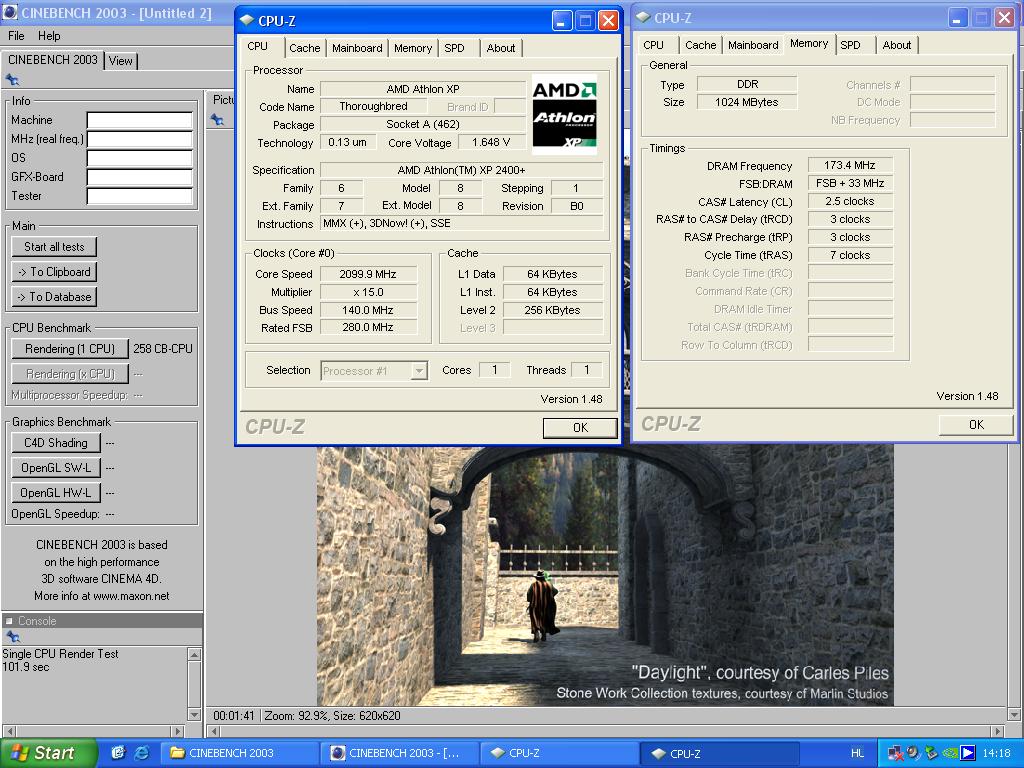Click the Specification field AMD Athlon(TM) XP 2400+
The height and width of the screenshot is (768, 1024).
[x=461, y=170]
